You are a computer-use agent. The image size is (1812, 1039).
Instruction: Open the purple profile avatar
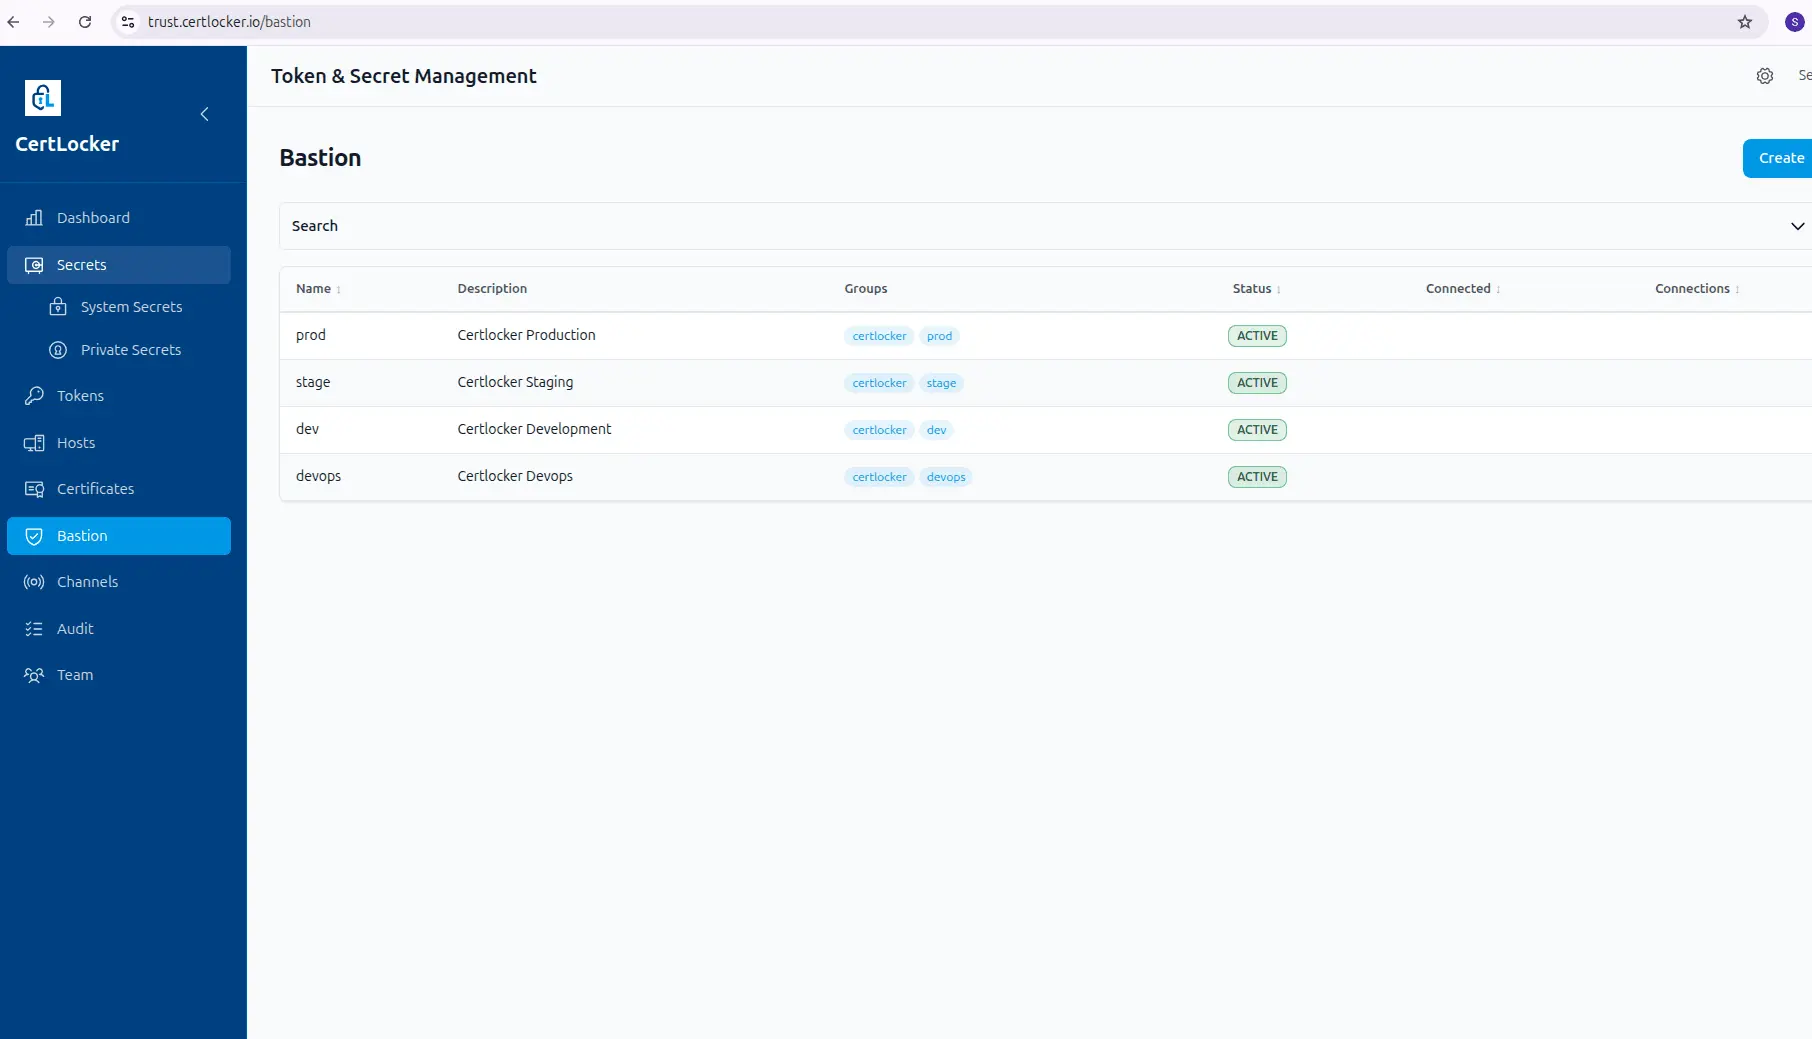(x=1795, y=22)
